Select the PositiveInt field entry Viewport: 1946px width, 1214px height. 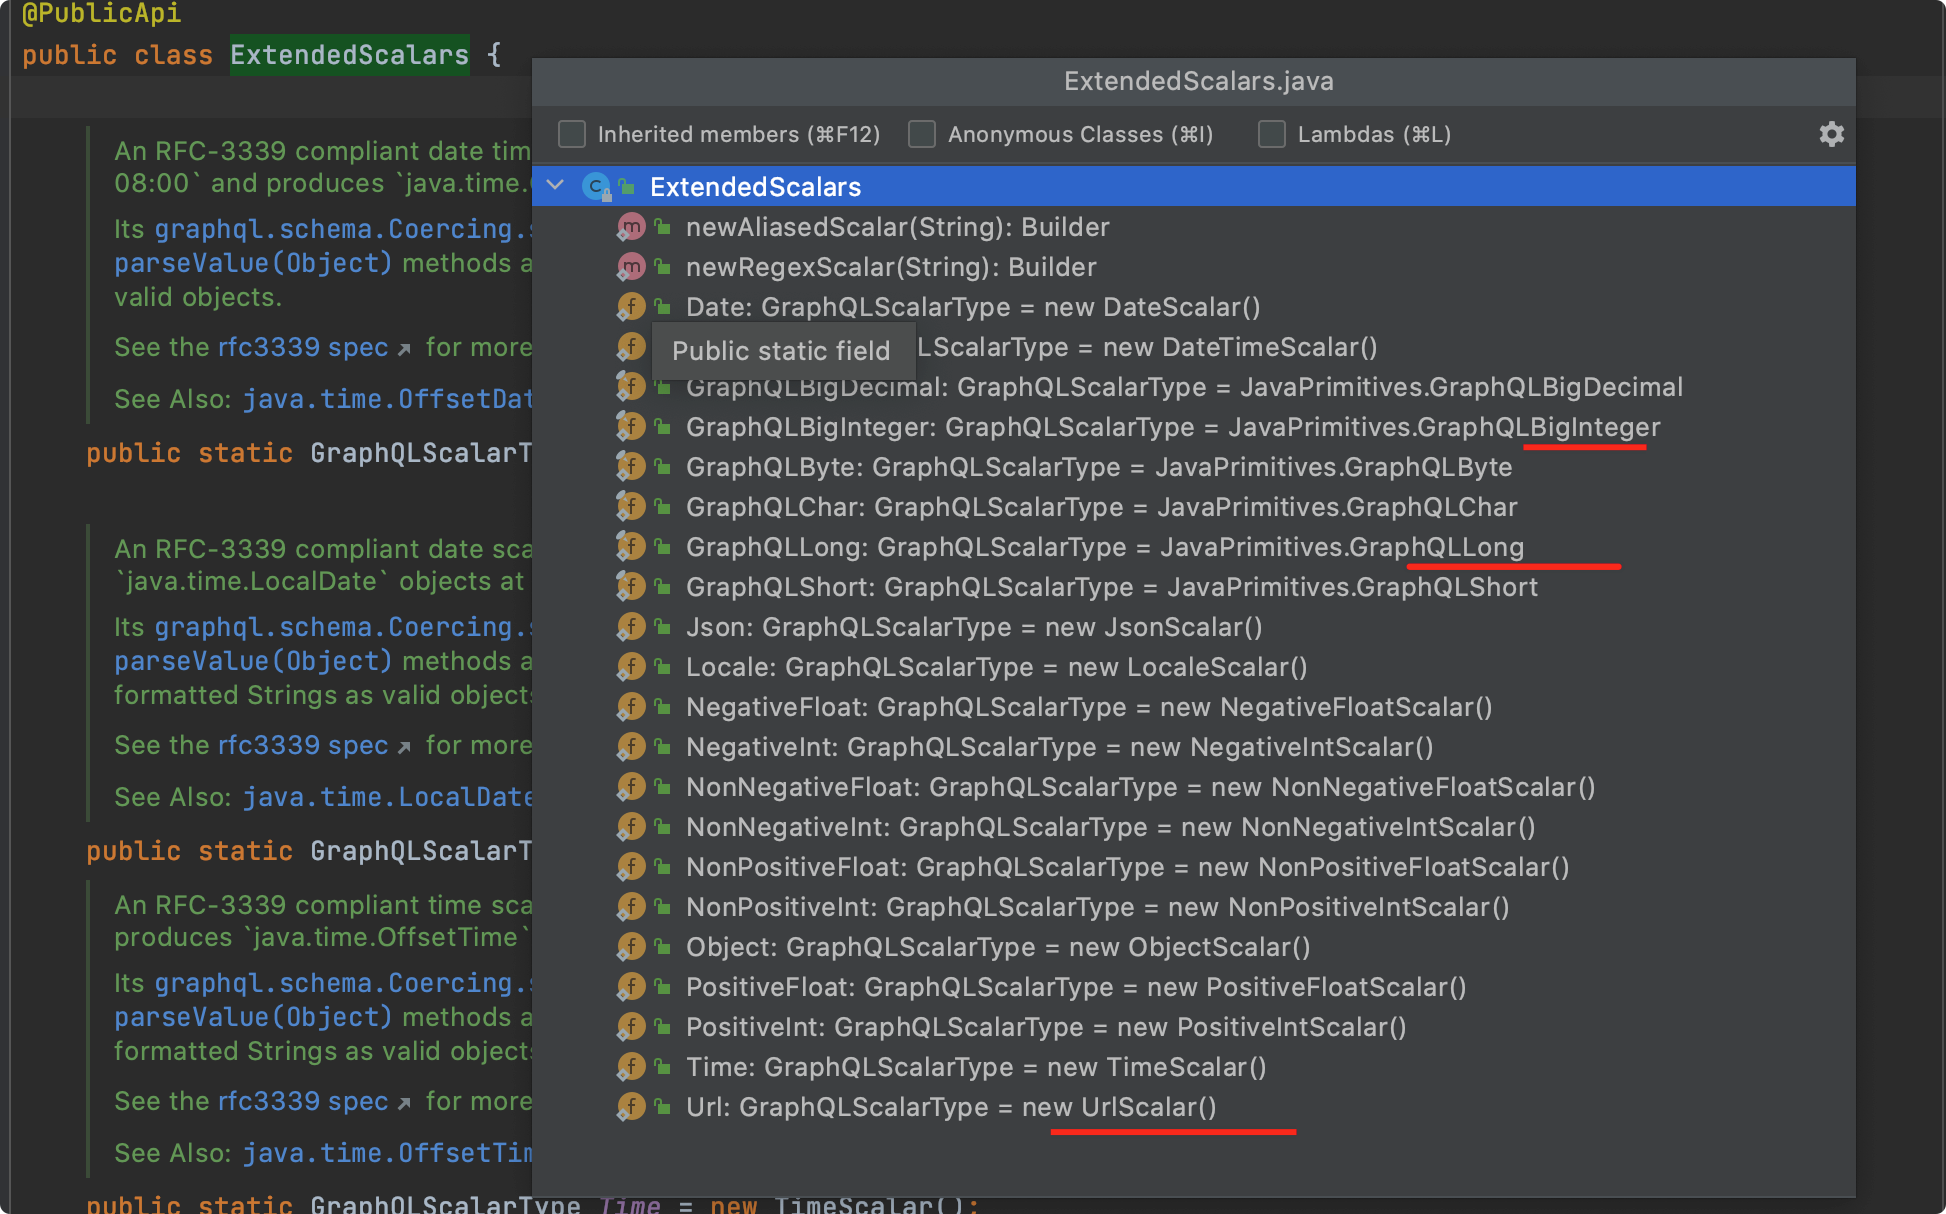[x=1045, y=1027]
